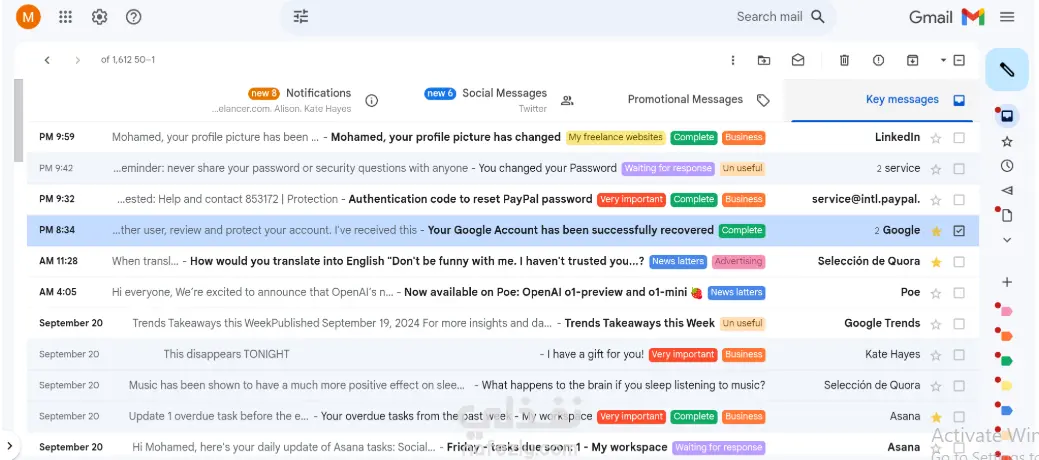Check the Poe email checkbox
This screenshot has width=1039, height=460.
tap(959, 292)
